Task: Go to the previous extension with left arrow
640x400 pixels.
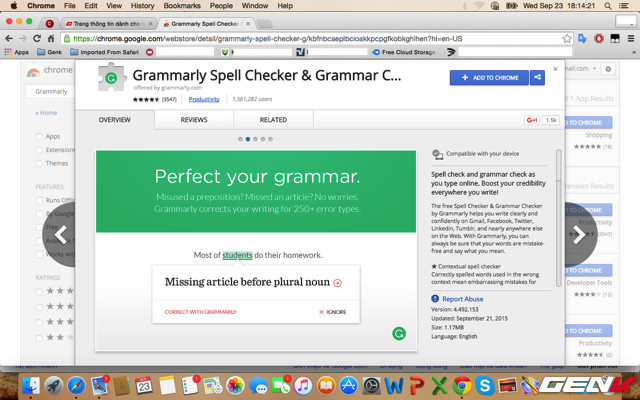Action: coord(60,234)
